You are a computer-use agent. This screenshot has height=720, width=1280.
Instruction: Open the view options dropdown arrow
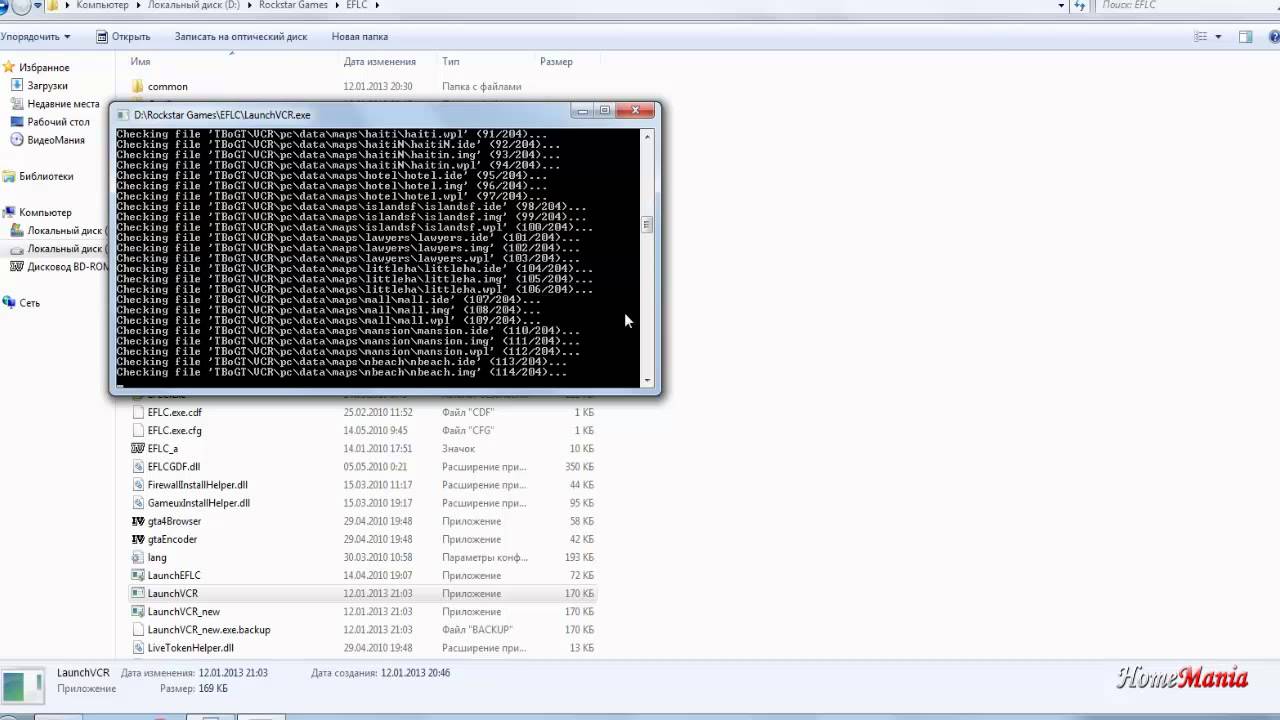click(1218, 37)
